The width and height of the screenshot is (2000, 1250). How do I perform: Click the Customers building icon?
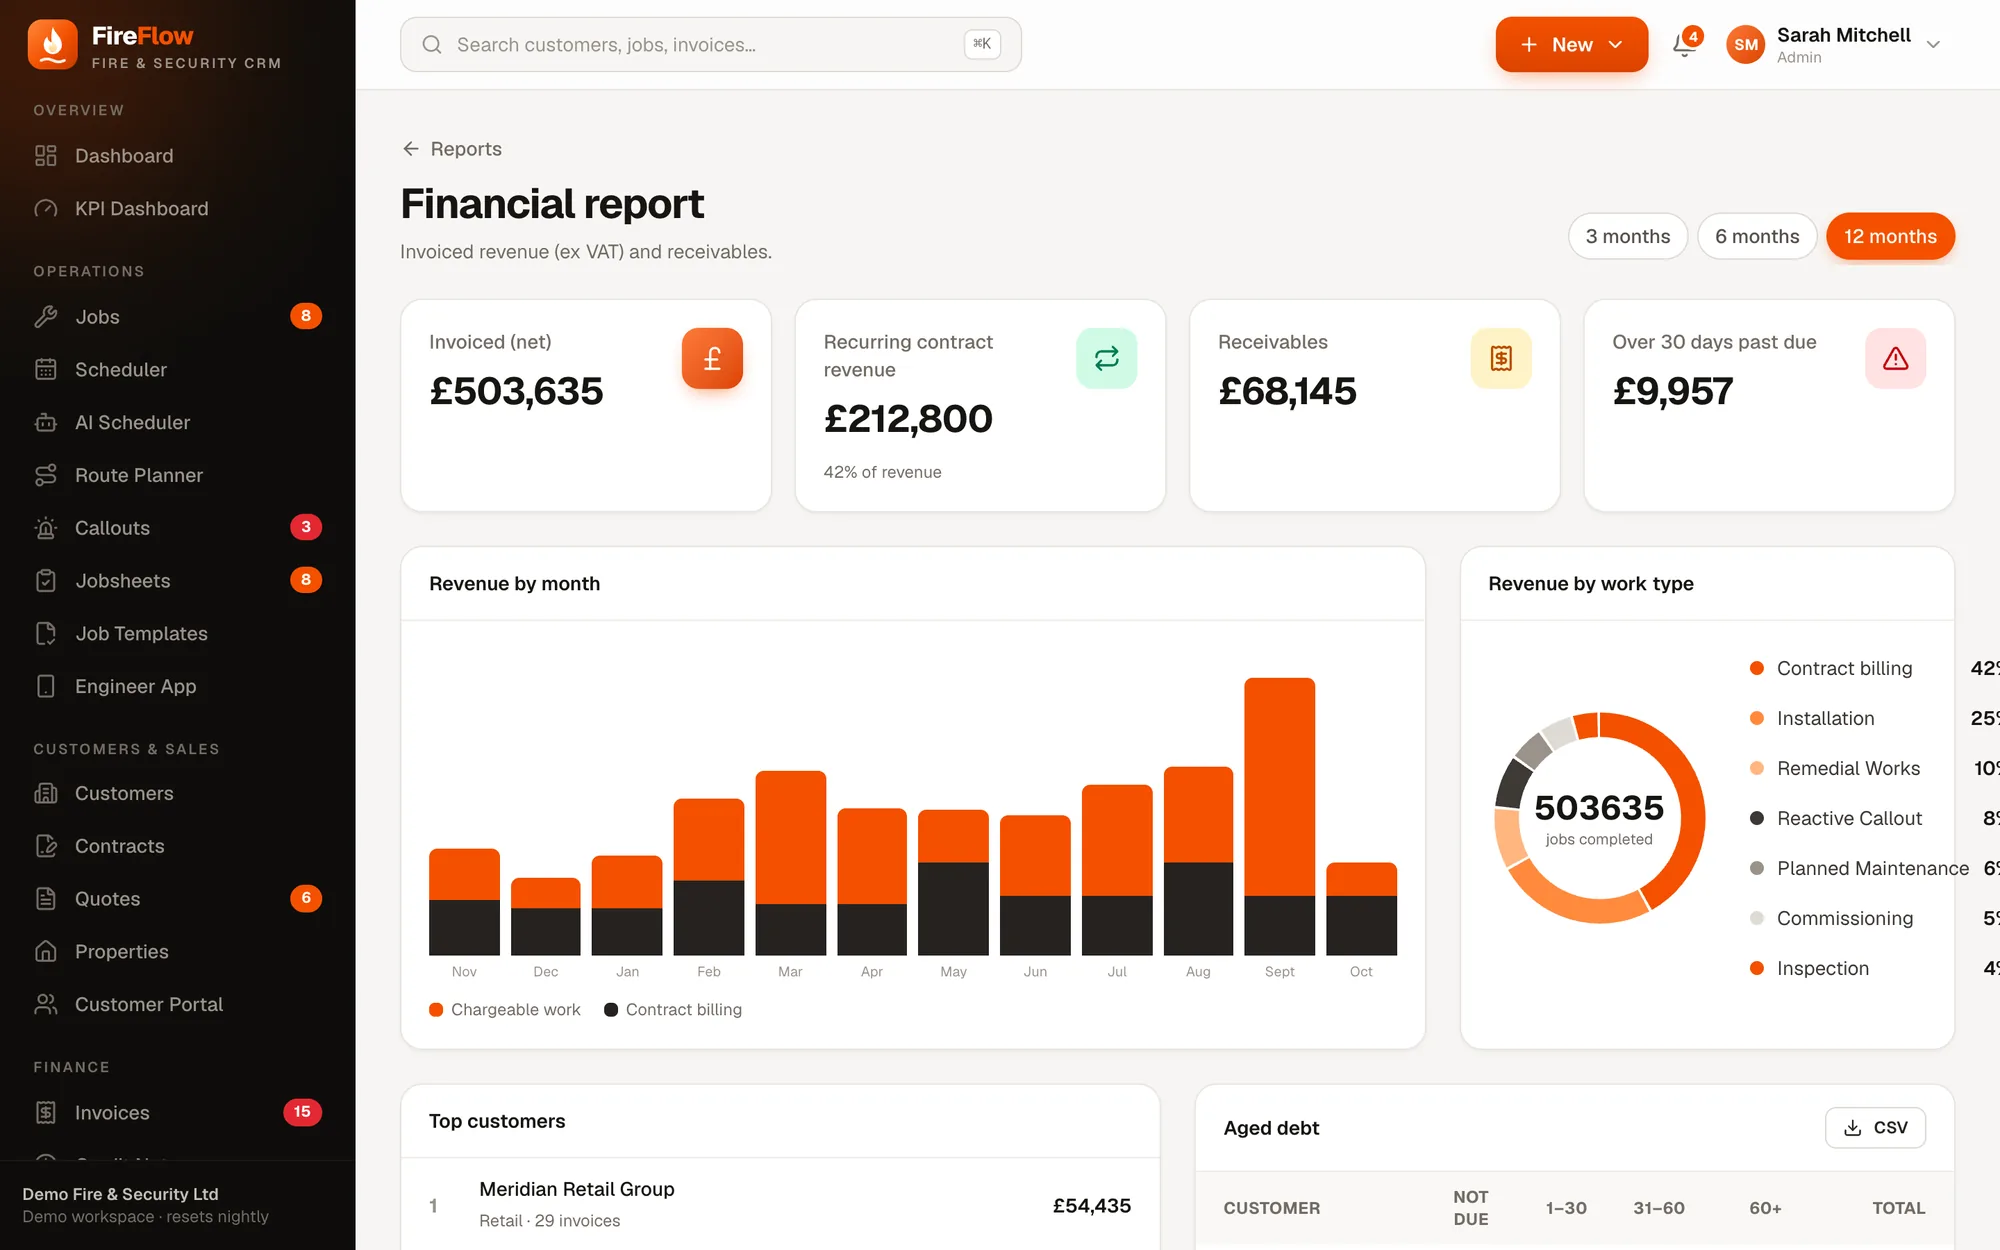46,794
